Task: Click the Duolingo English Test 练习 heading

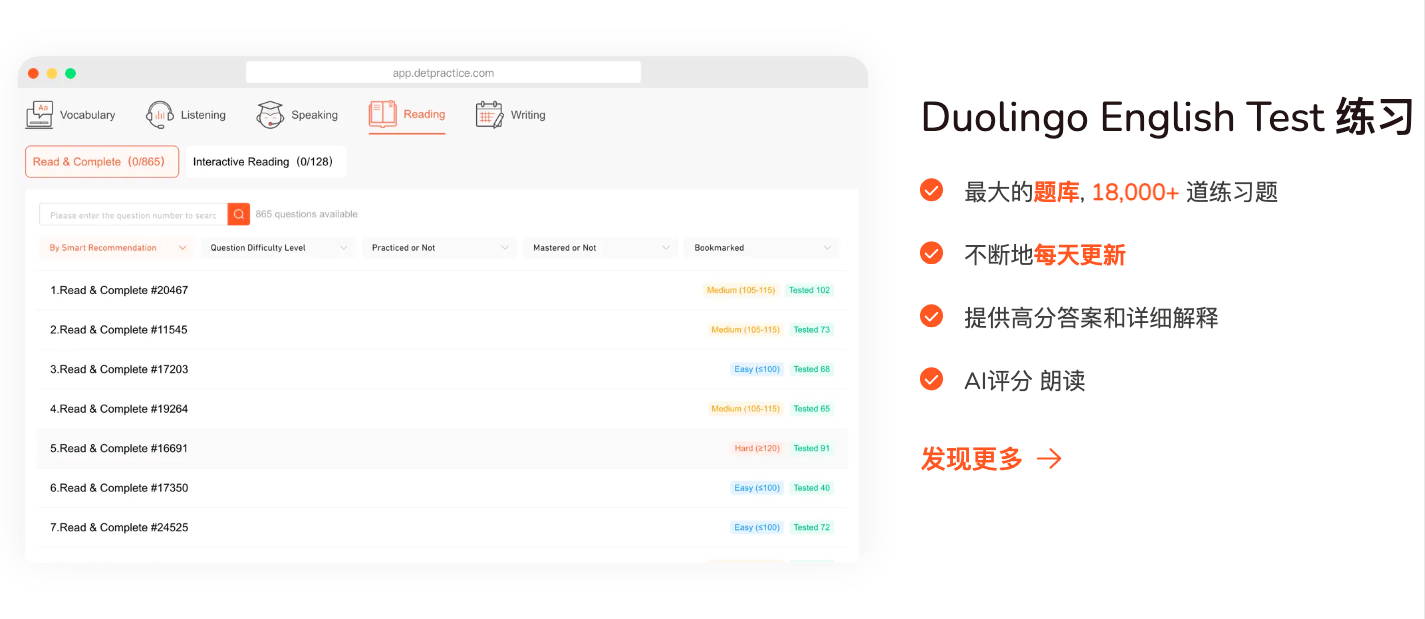Action: [1168, 117]
